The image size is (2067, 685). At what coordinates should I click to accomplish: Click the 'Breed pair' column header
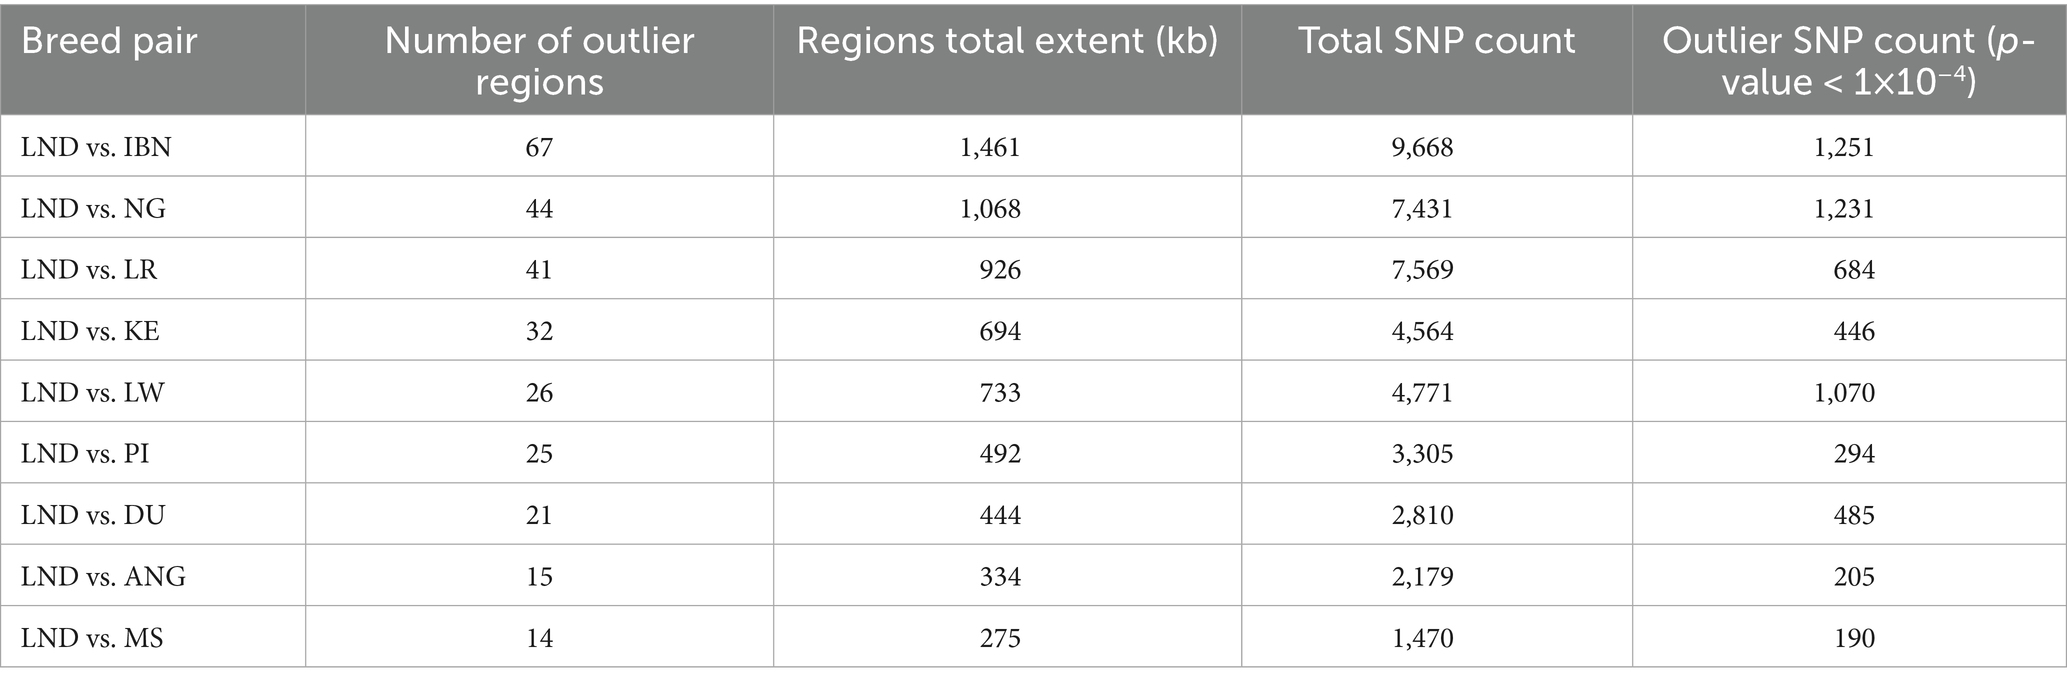pos(109,41)
